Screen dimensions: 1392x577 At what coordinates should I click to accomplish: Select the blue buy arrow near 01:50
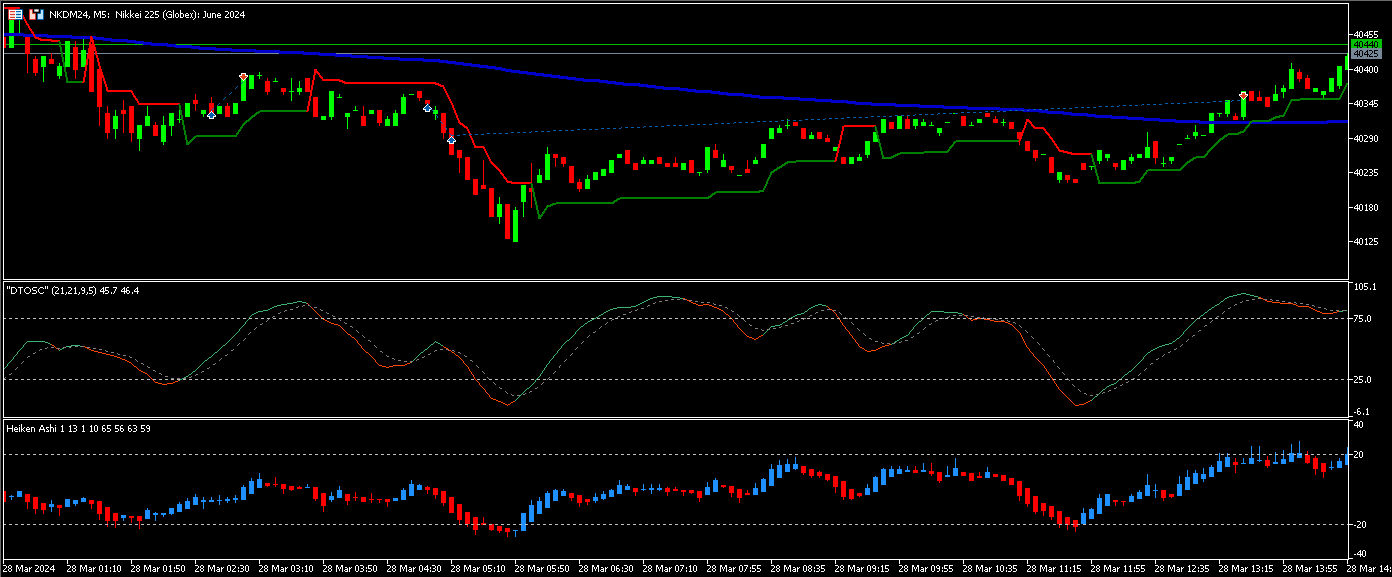click(211, 115)
